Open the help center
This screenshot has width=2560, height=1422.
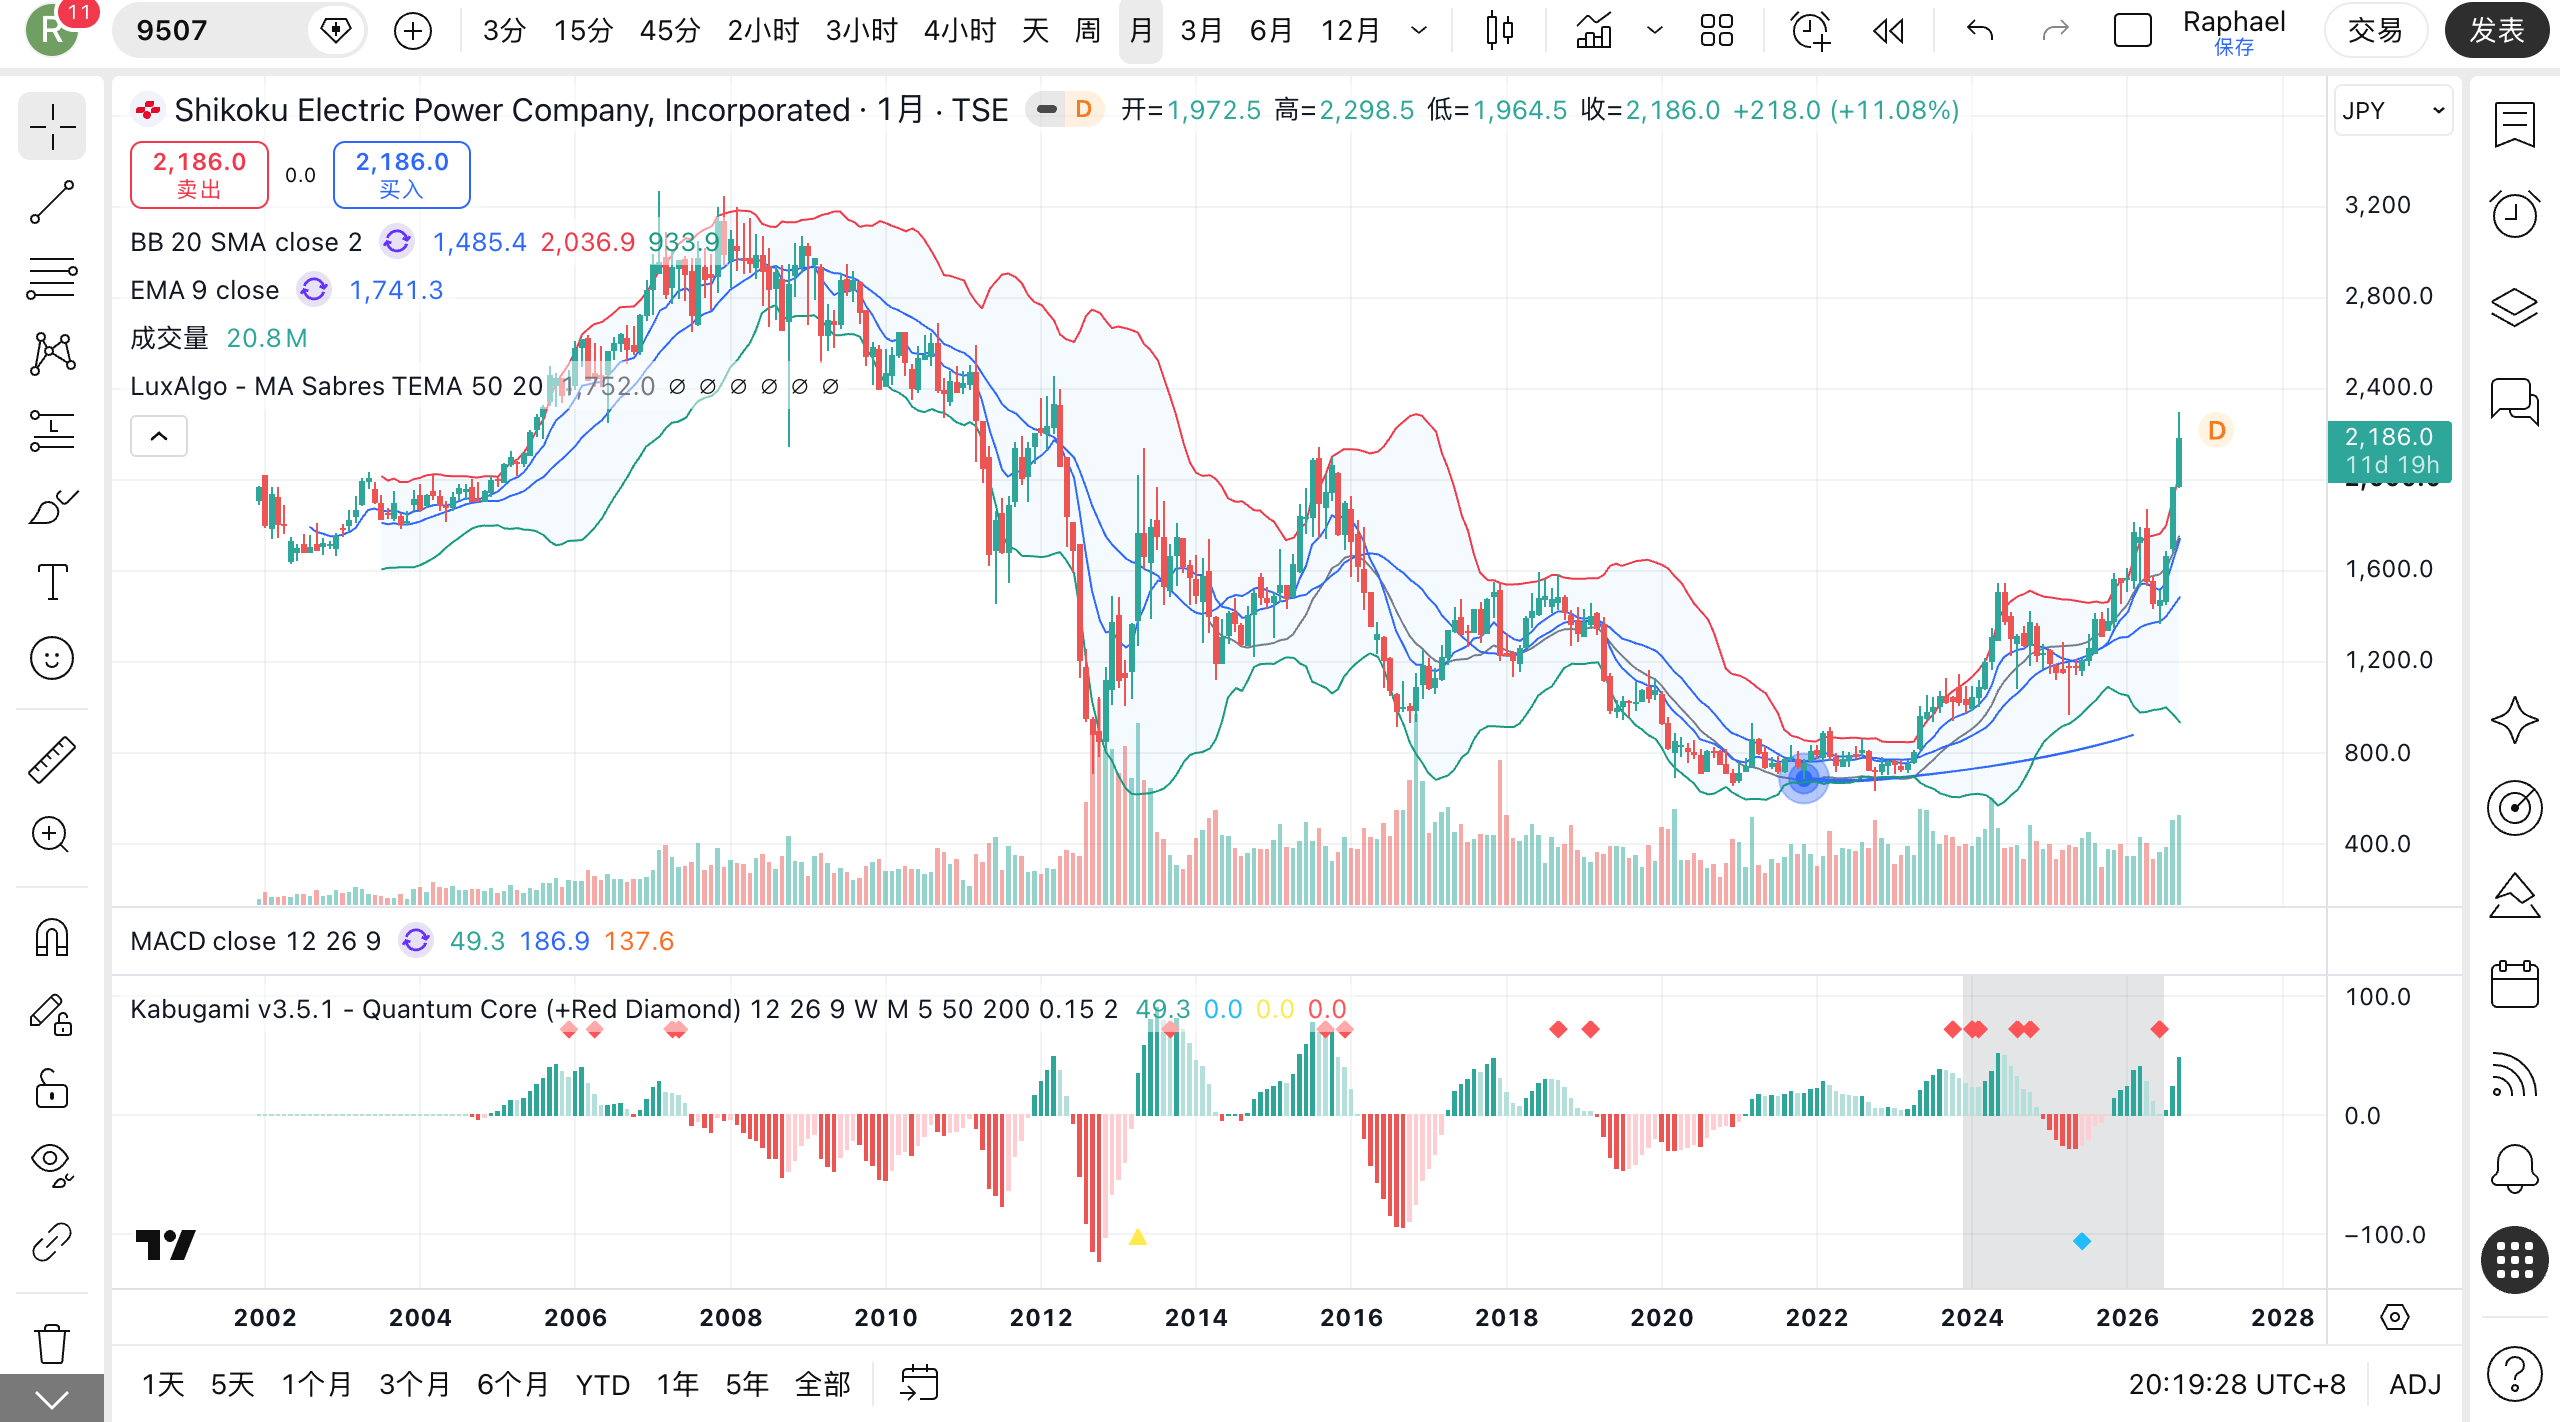[2515, 1373]
